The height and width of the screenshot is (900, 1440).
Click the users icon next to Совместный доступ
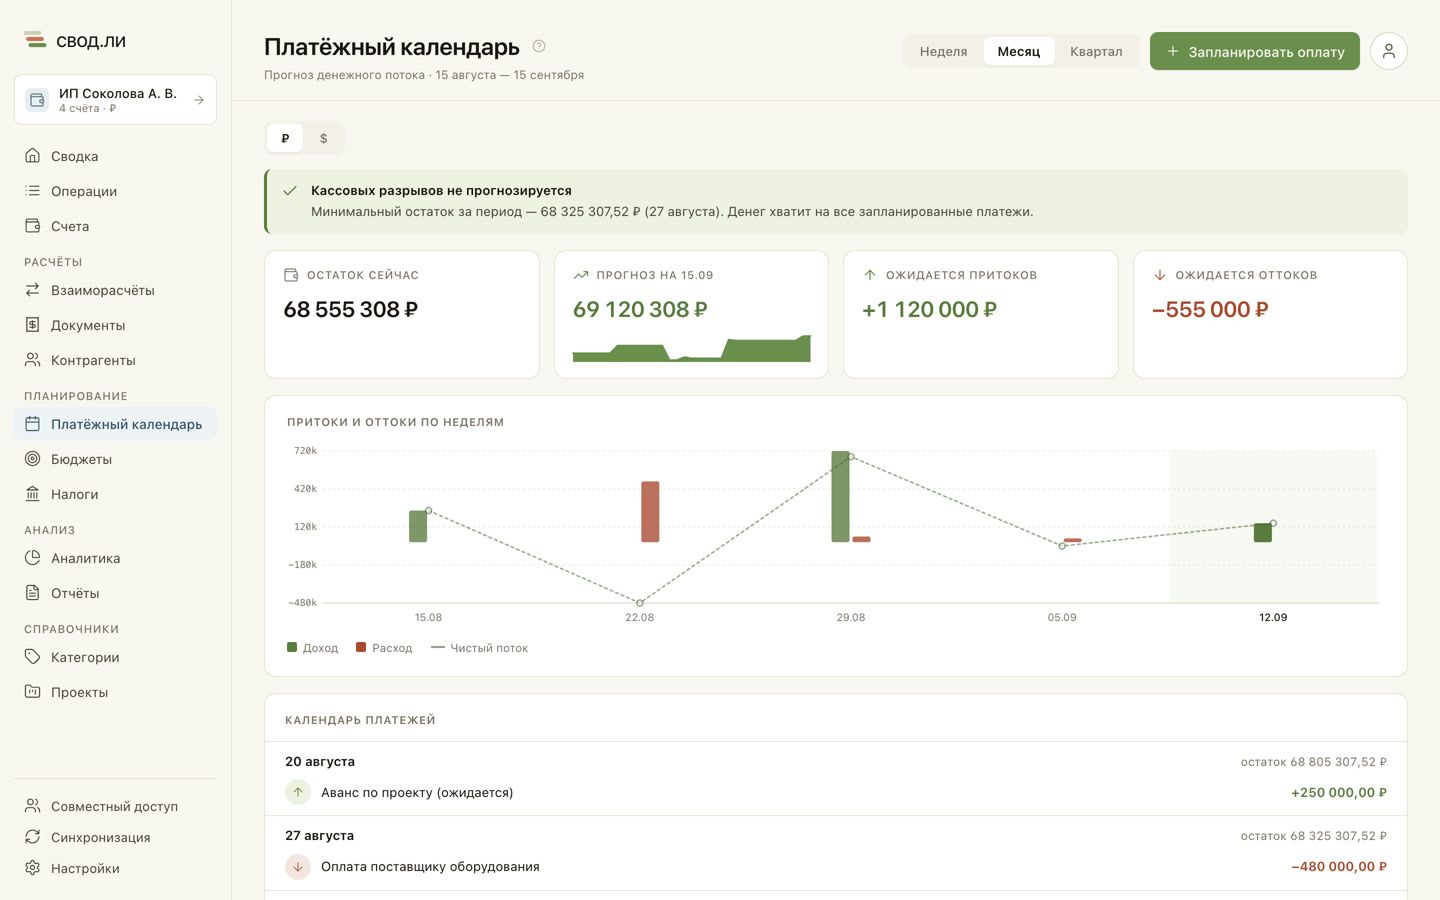[x=33, y=806]
